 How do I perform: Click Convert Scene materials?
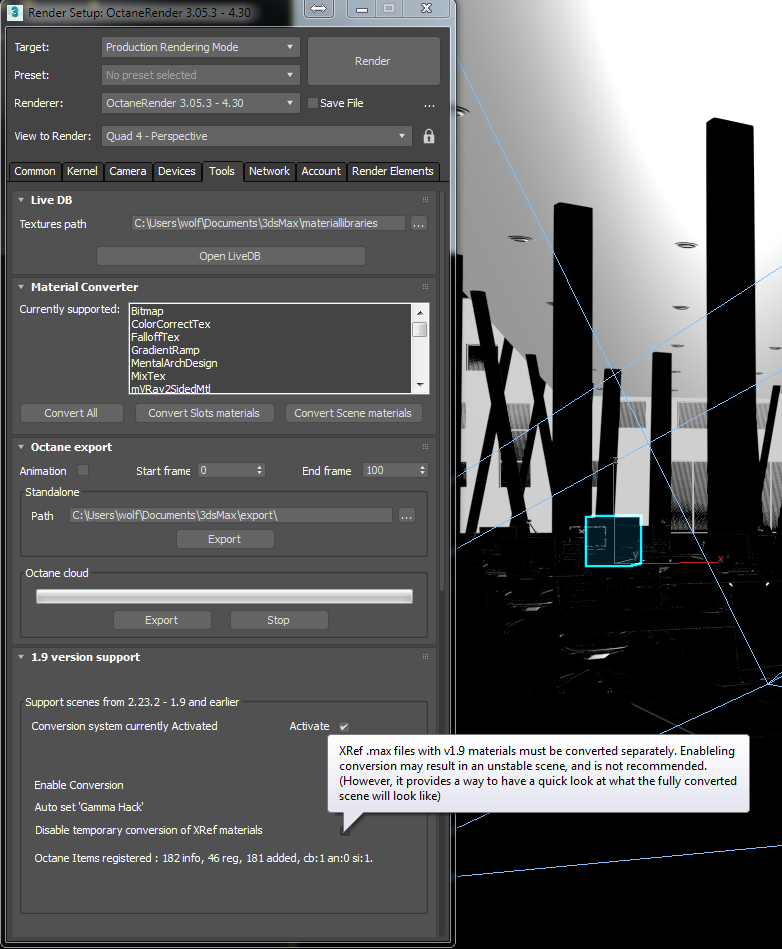(x=353, y=413)
